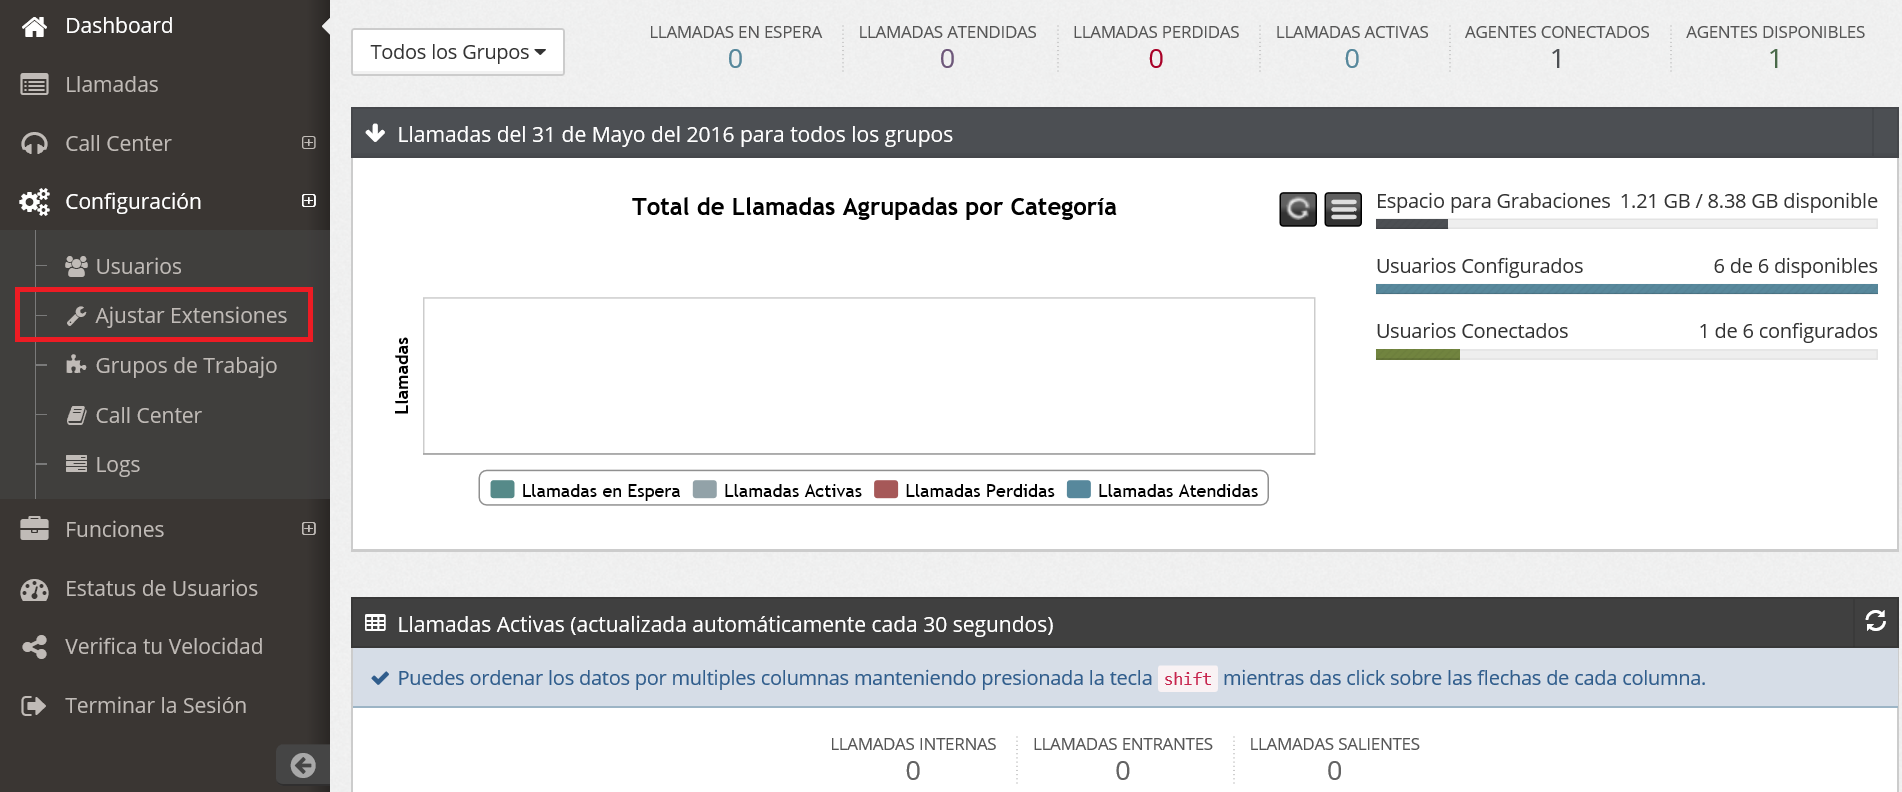The image size is (1902, 792).
Task: Expand the Call Center sidebar section
Action: [x=309, y=143]
